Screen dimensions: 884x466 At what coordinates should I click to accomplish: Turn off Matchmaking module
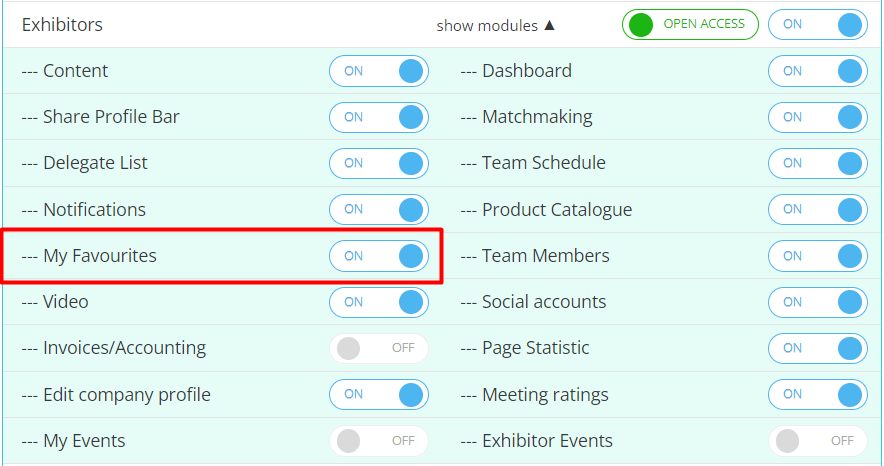817,117
